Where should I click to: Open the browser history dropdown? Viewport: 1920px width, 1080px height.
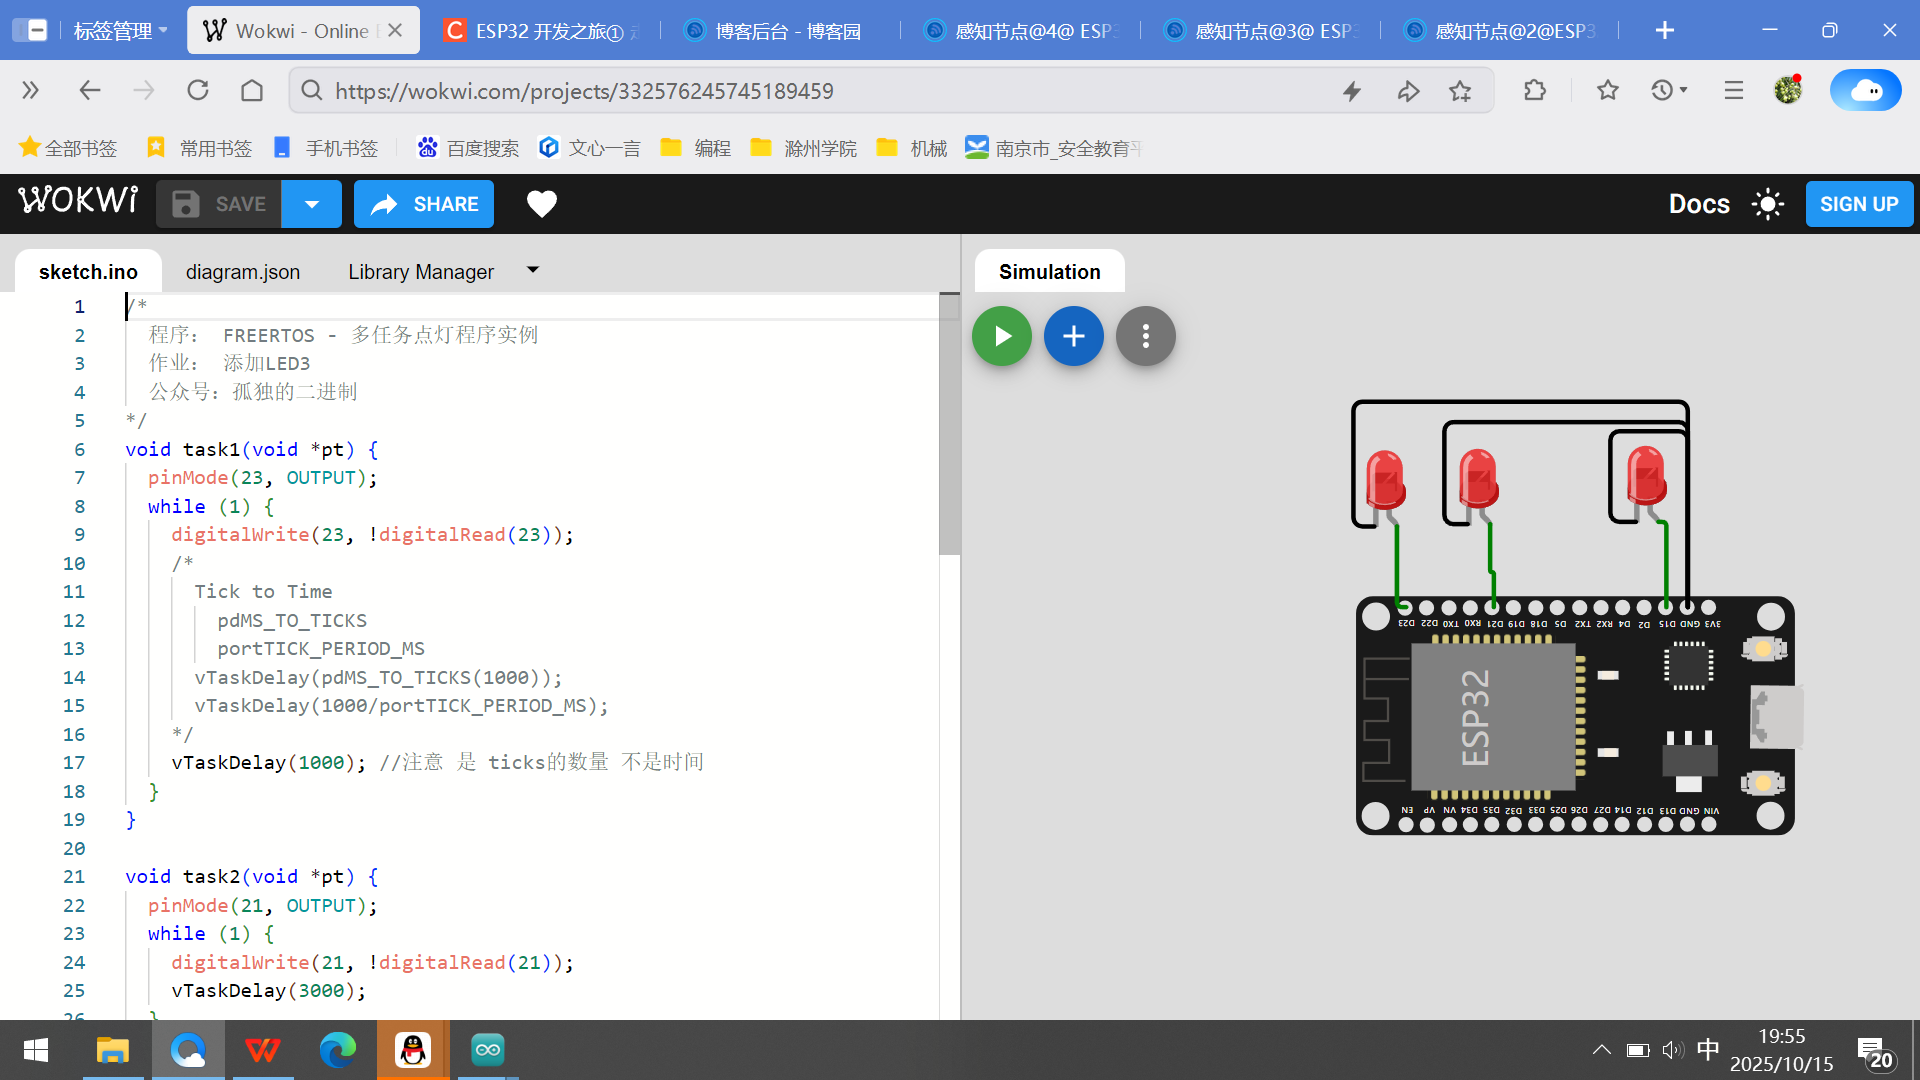coord(1669,91)
